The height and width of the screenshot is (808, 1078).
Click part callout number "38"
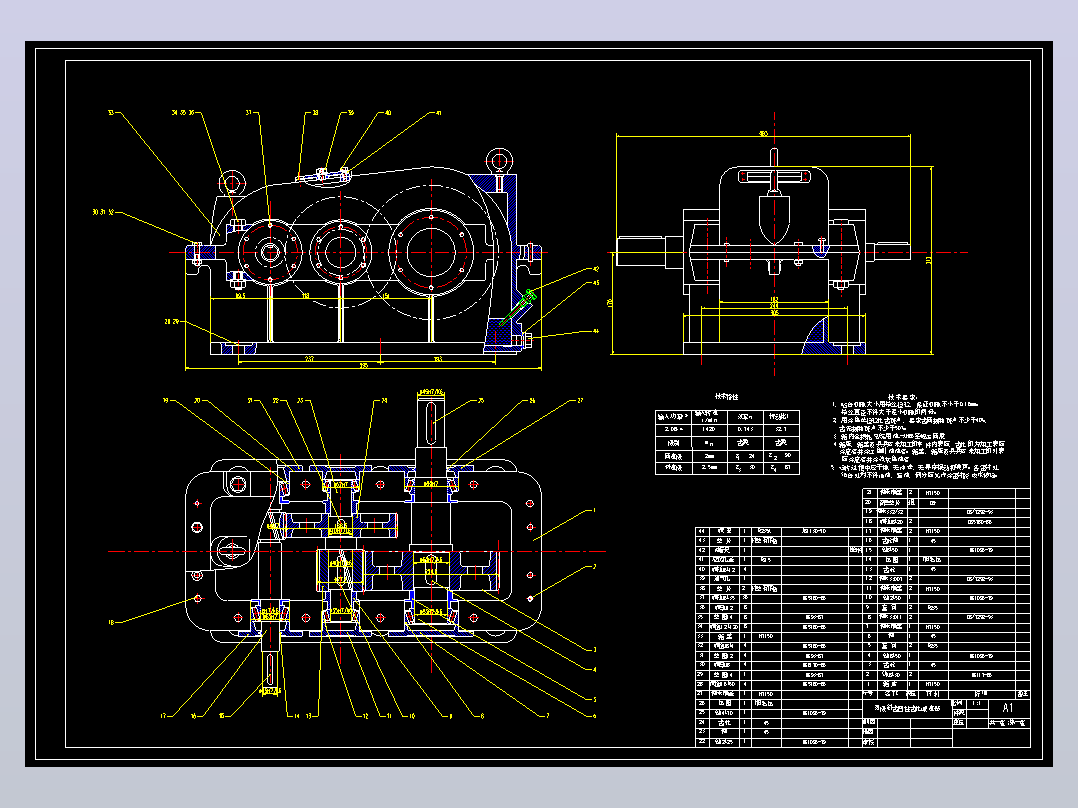point(316,113)
